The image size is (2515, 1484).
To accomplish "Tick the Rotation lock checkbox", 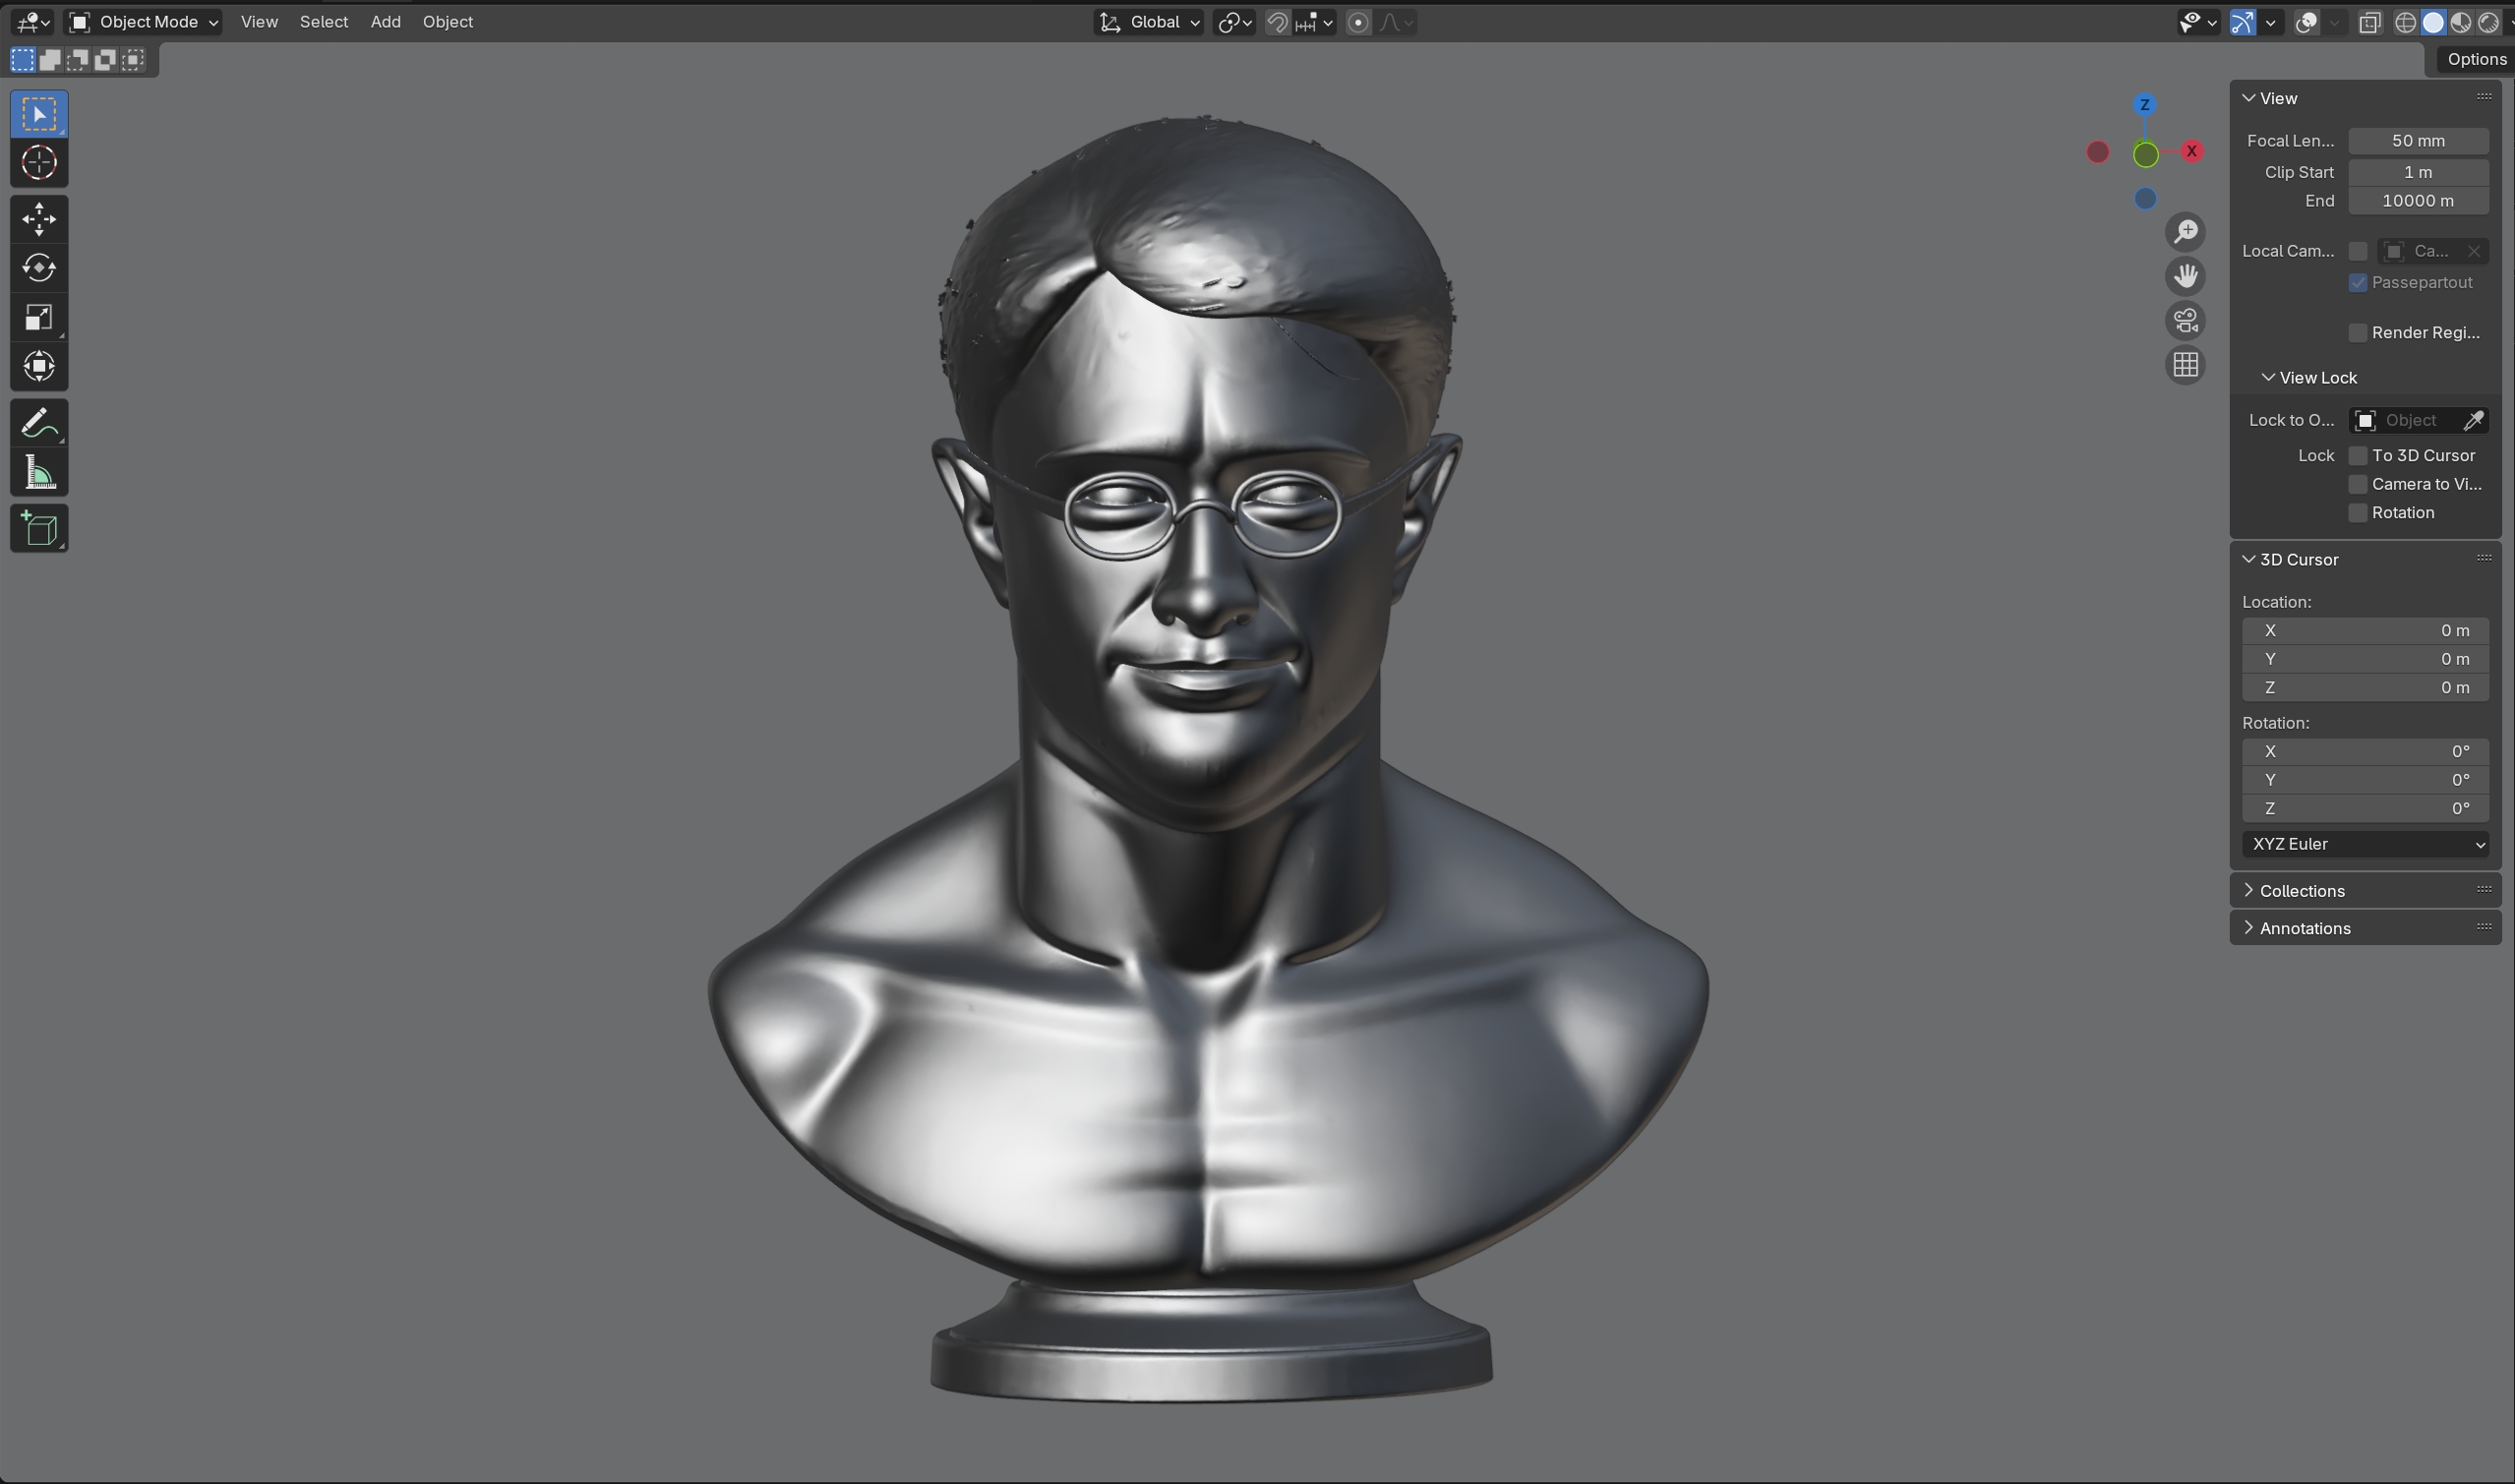I will tap(2358, 513).
